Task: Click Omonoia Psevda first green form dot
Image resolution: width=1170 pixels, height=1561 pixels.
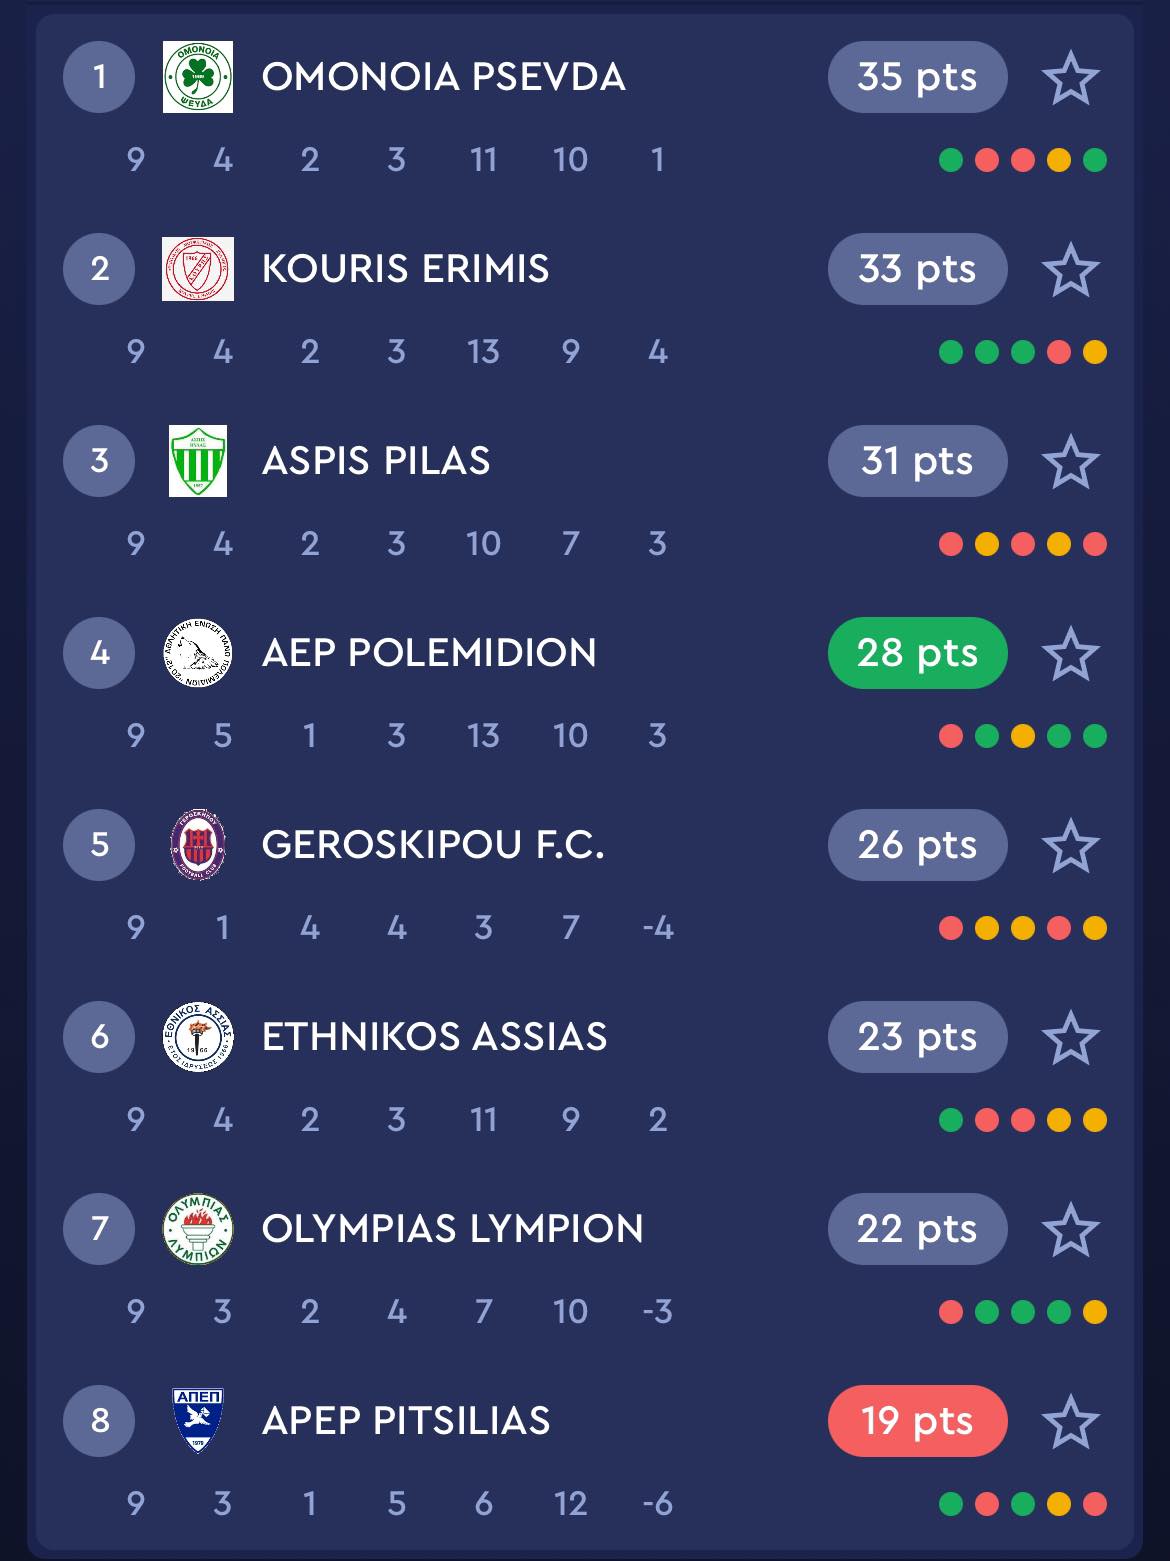Action: click(x=951, y=160)
